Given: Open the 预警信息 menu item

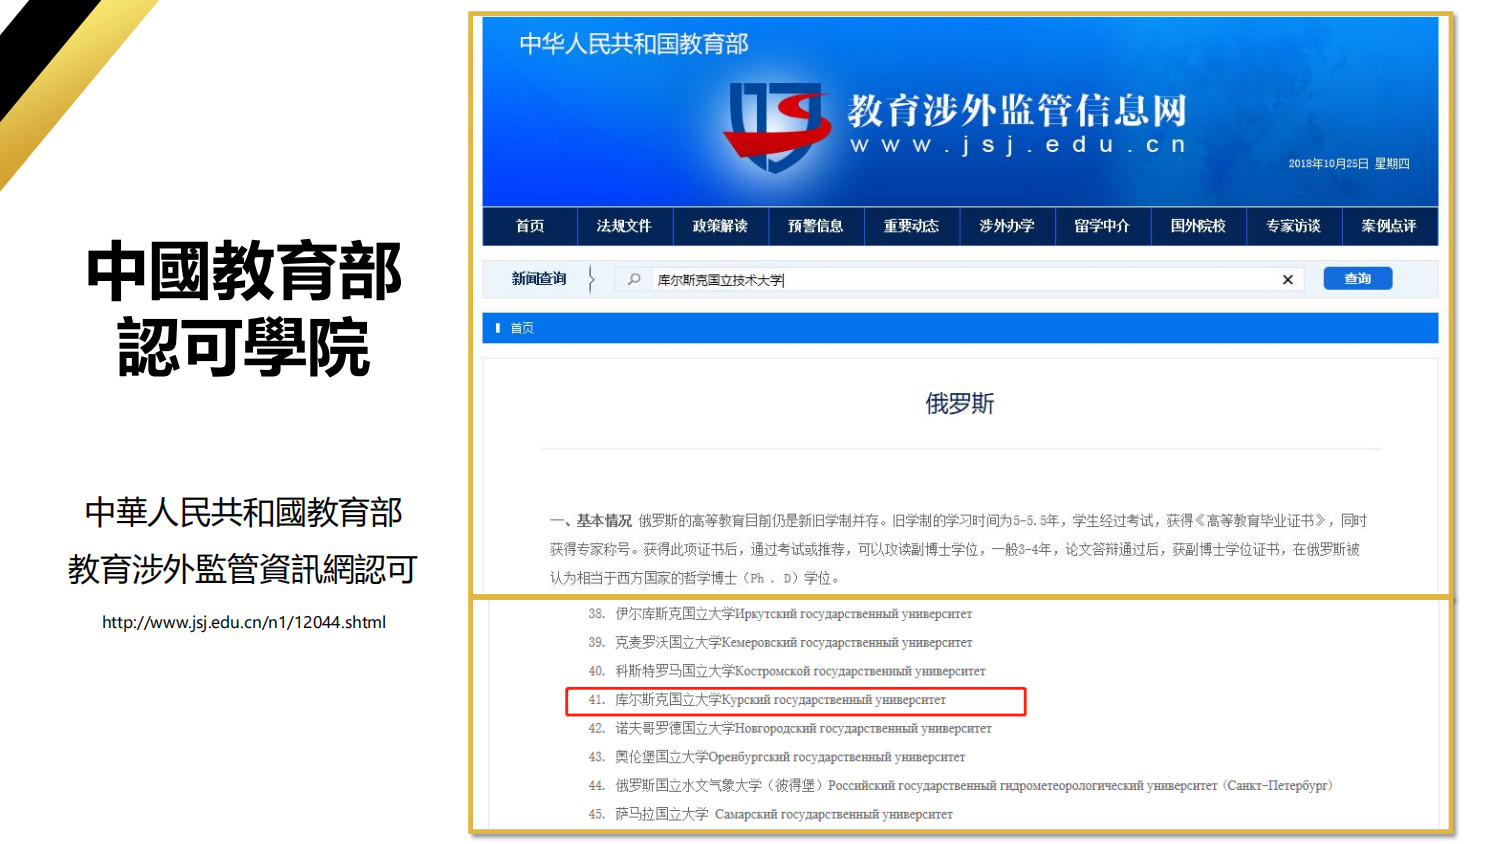Looking at the screenshot, I should [816, 226].
